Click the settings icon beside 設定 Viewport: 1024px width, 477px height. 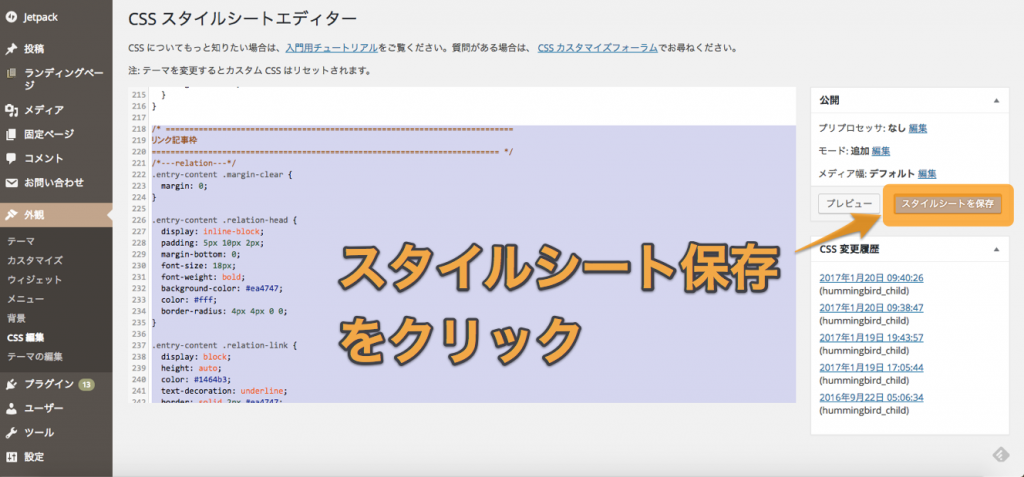[x=10, y=457]
